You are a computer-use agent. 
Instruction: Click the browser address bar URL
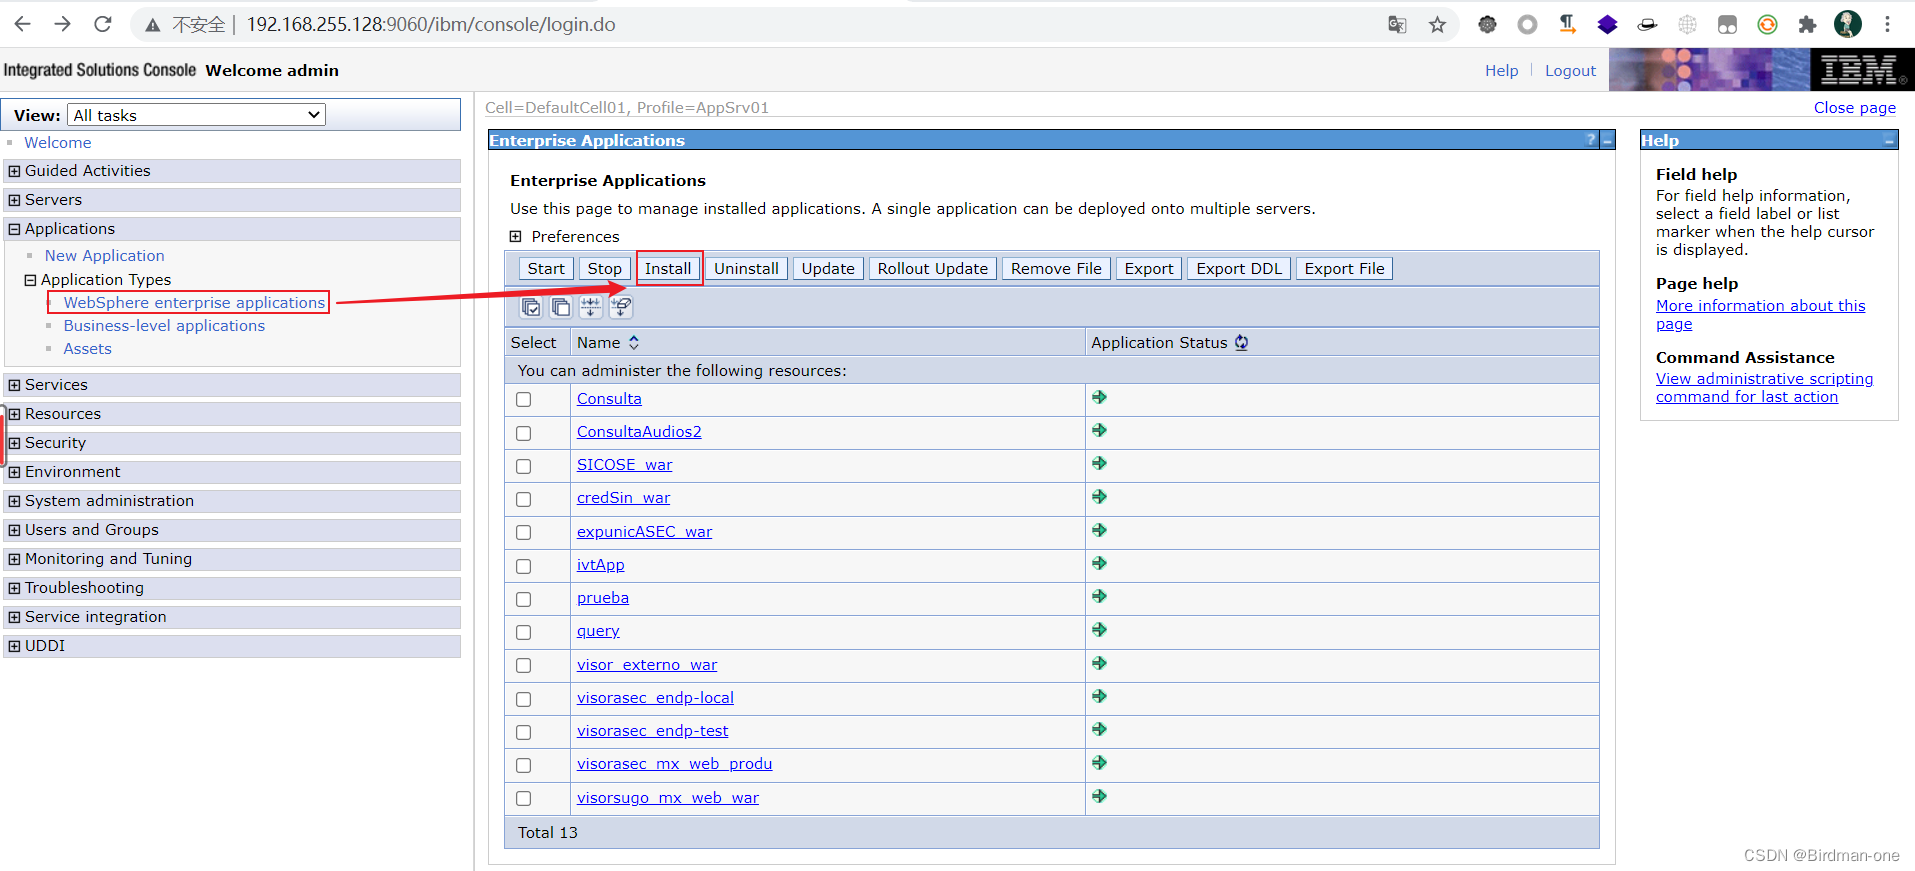431,25
